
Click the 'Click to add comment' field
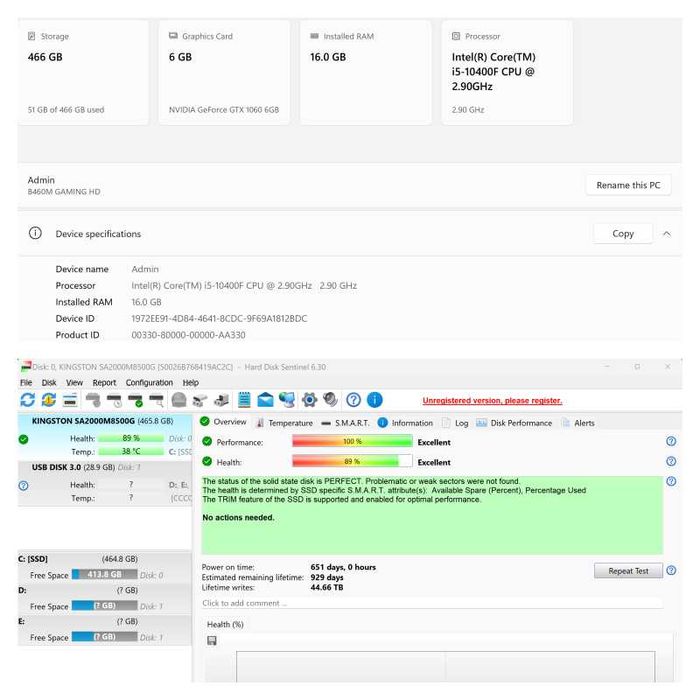pyautogui.click(x=432, y=603)
